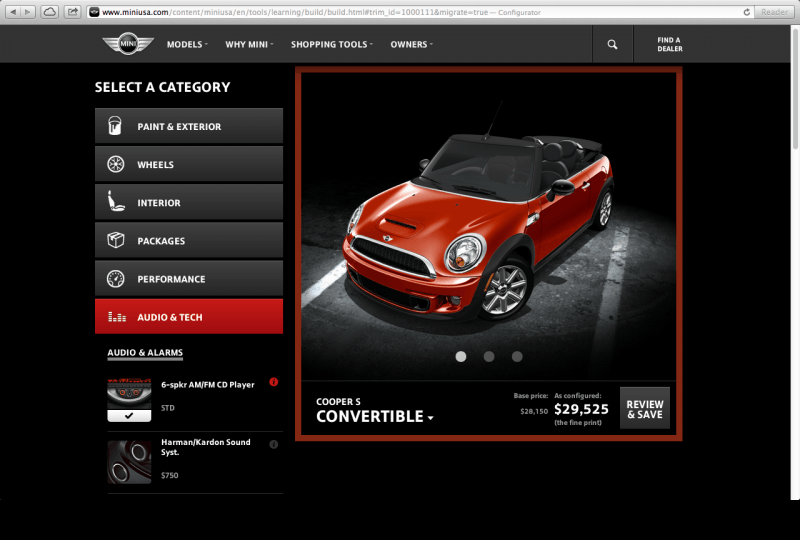The height and width of the screenshot is (540, 800).
Task: Click the Select a Category heading
Action: (x=162, y=87)
